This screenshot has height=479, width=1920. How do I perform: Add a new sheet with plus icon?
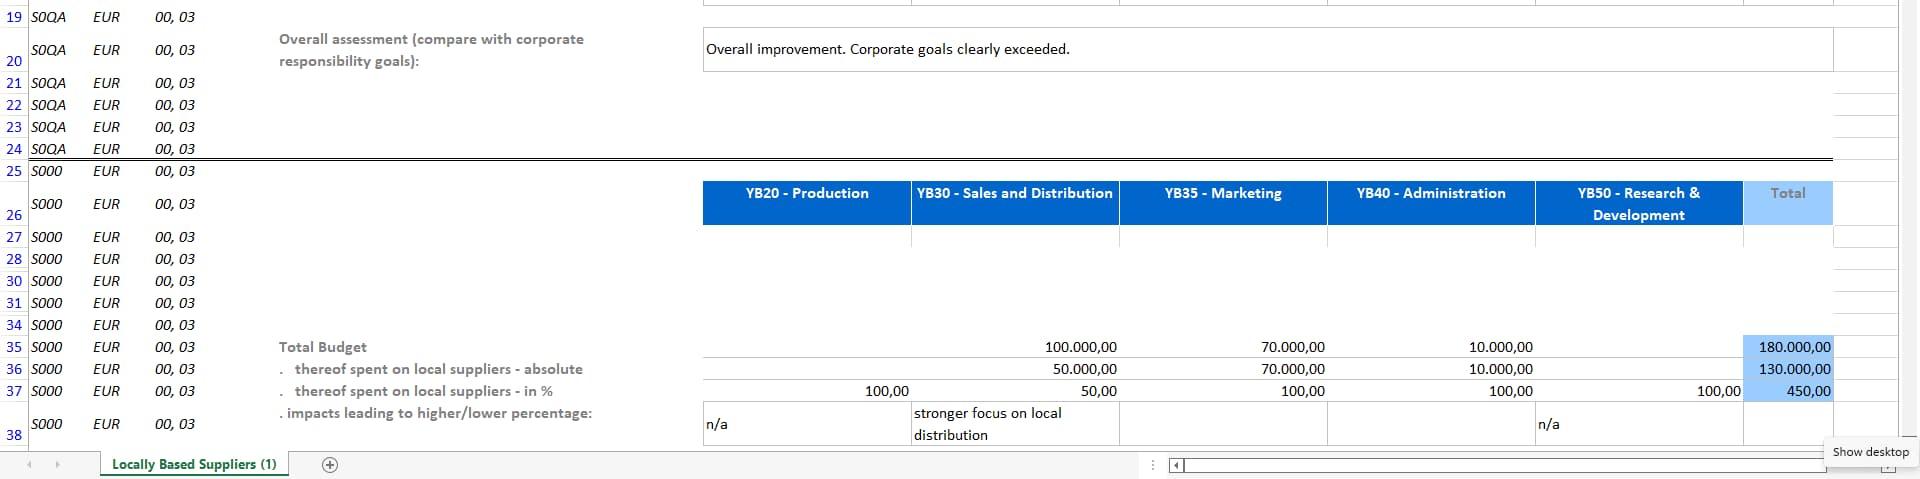(x=330, y=465)
